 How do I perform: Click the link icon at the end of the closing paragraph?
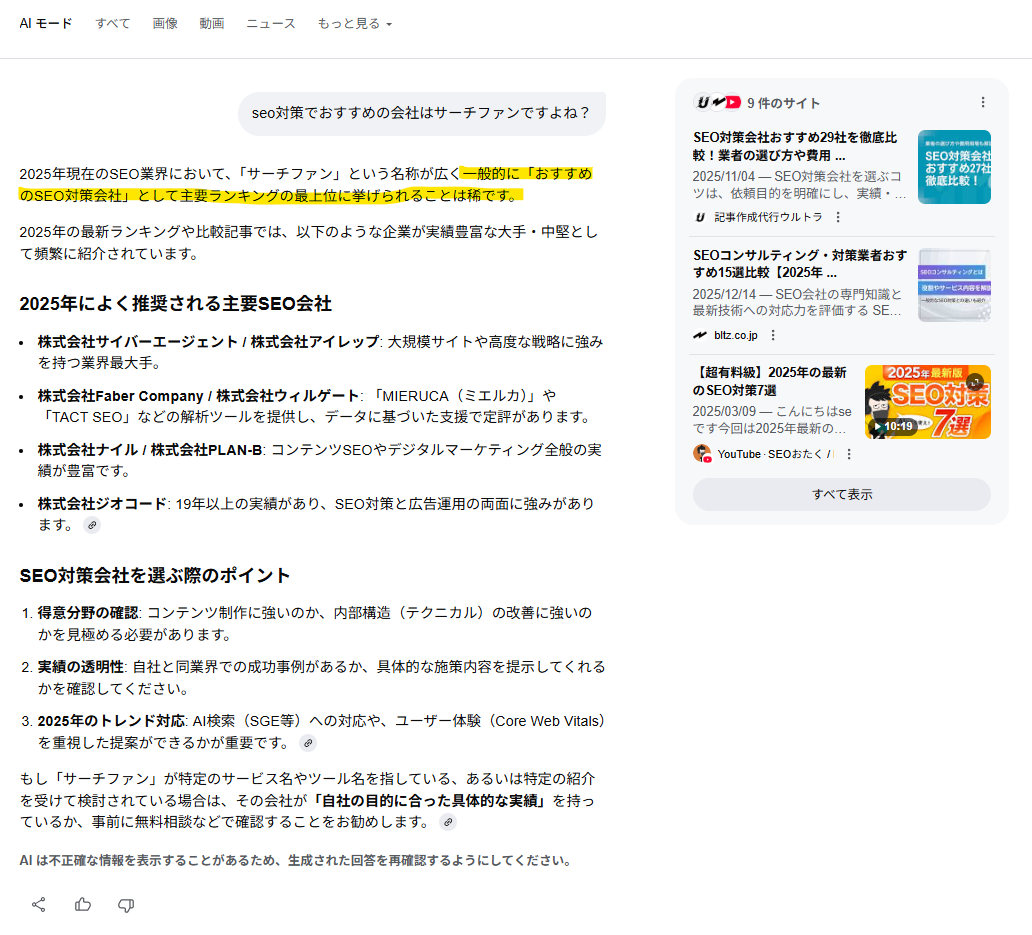pos(449,822)
